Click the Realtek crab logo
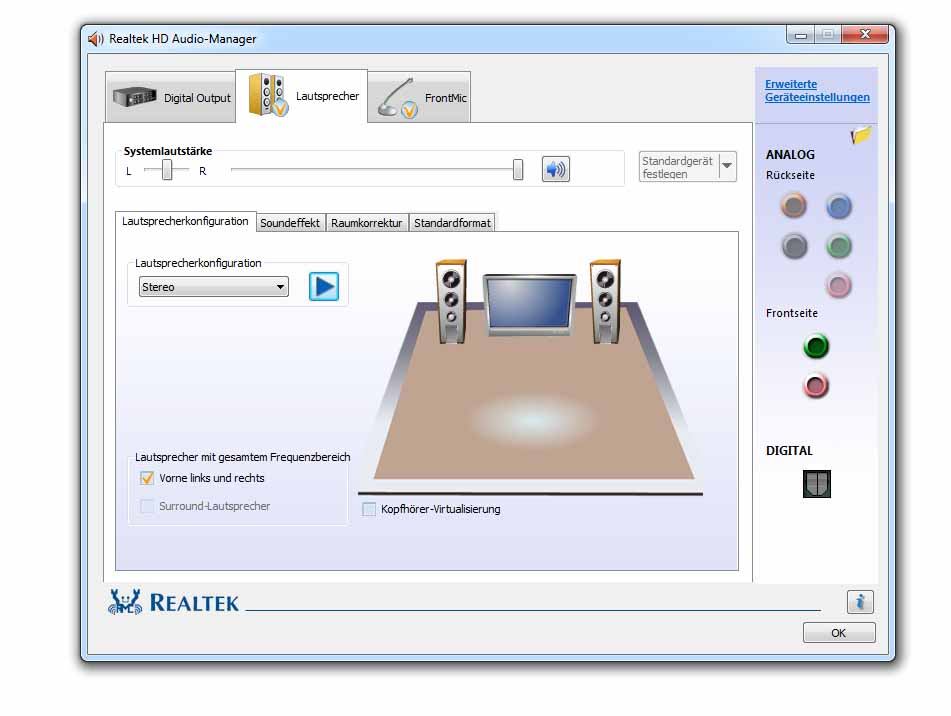 (x=125, y=601)
